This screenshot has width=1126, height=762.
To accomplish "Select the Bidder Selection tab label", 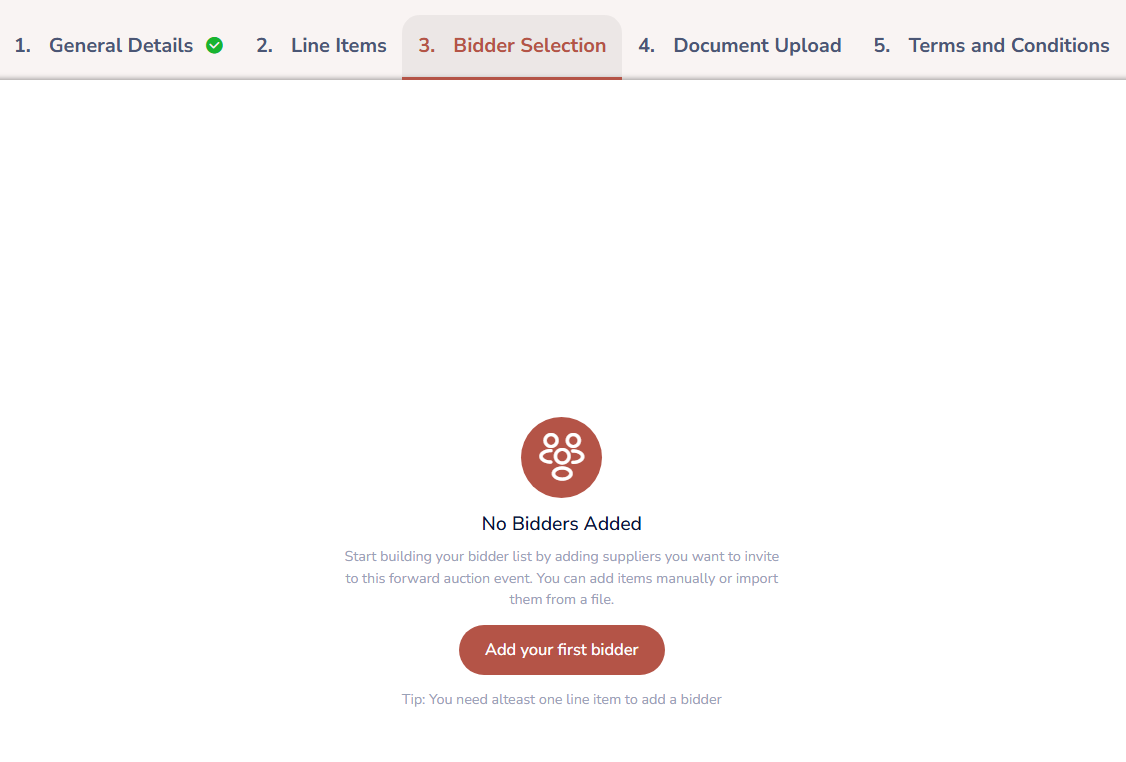I will coord(529,45).
